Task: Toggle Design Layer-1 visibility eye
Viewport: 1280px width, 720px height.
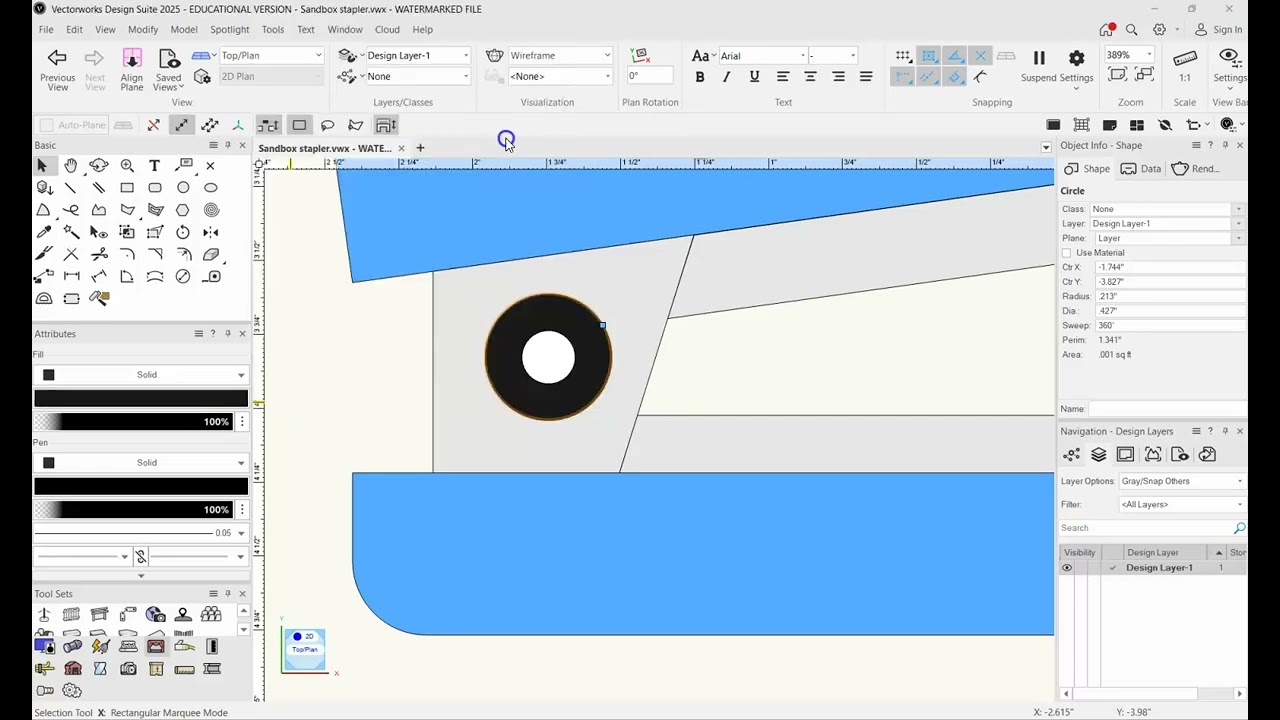Action: click(x=1067, y=568)
